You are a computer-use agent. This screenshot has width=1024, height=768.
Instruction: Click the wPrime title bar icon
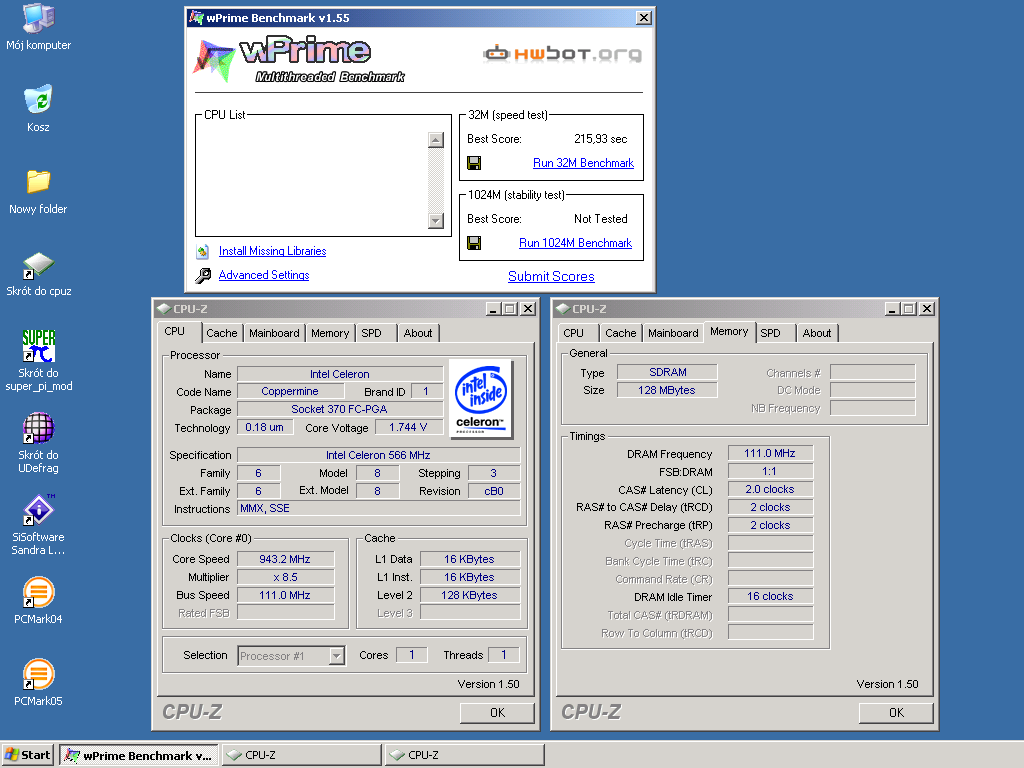(197, 18)
